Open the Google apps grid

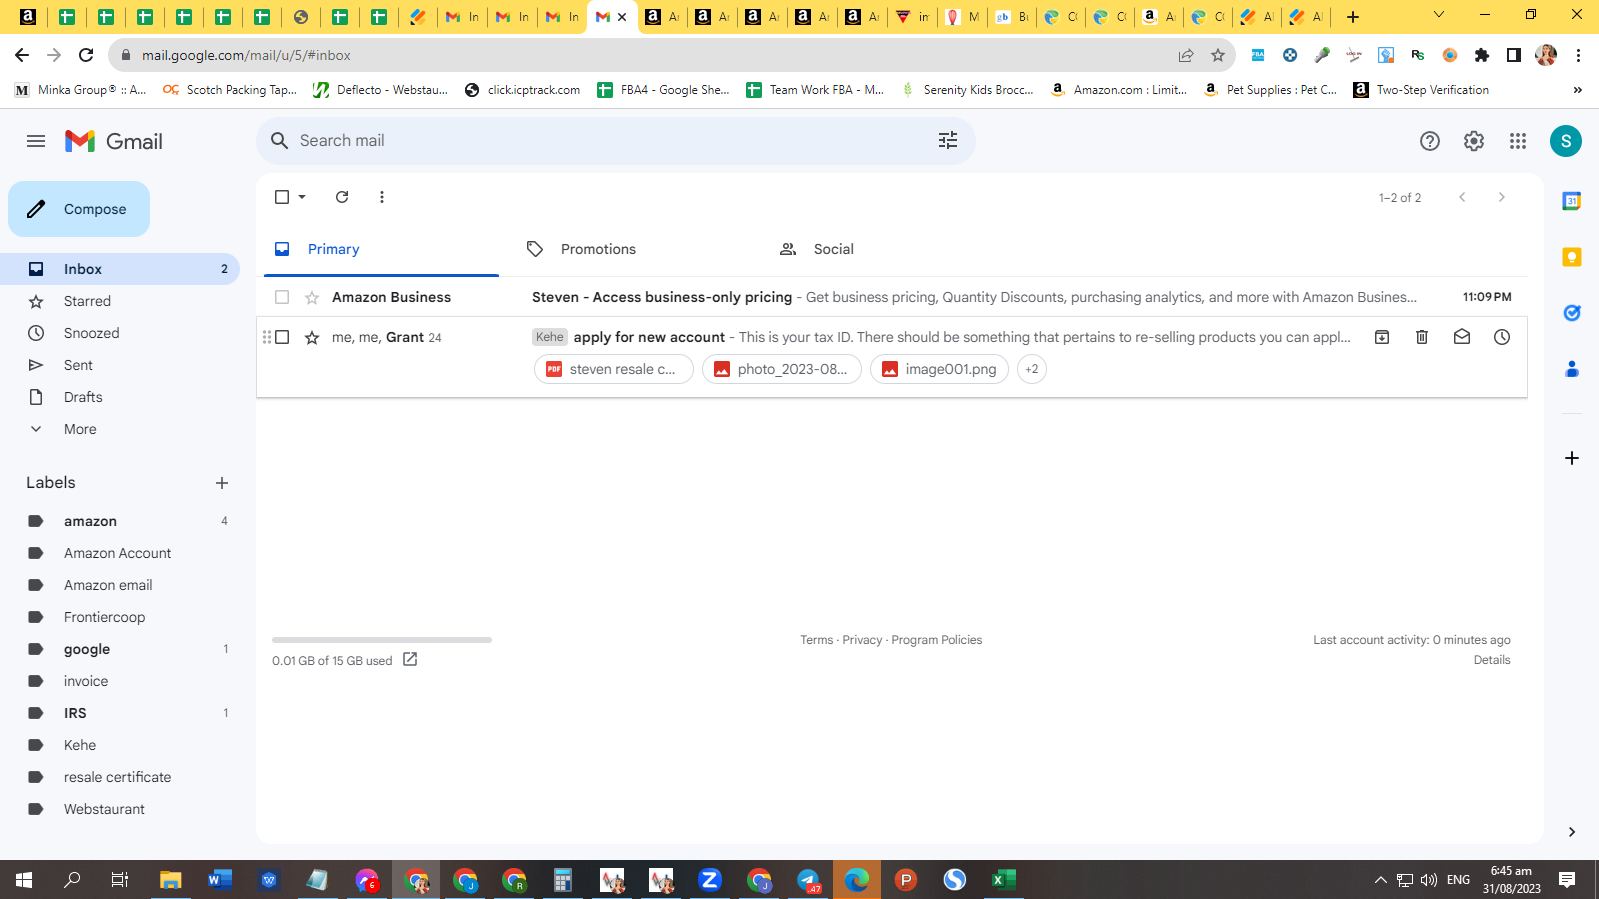1518,141
